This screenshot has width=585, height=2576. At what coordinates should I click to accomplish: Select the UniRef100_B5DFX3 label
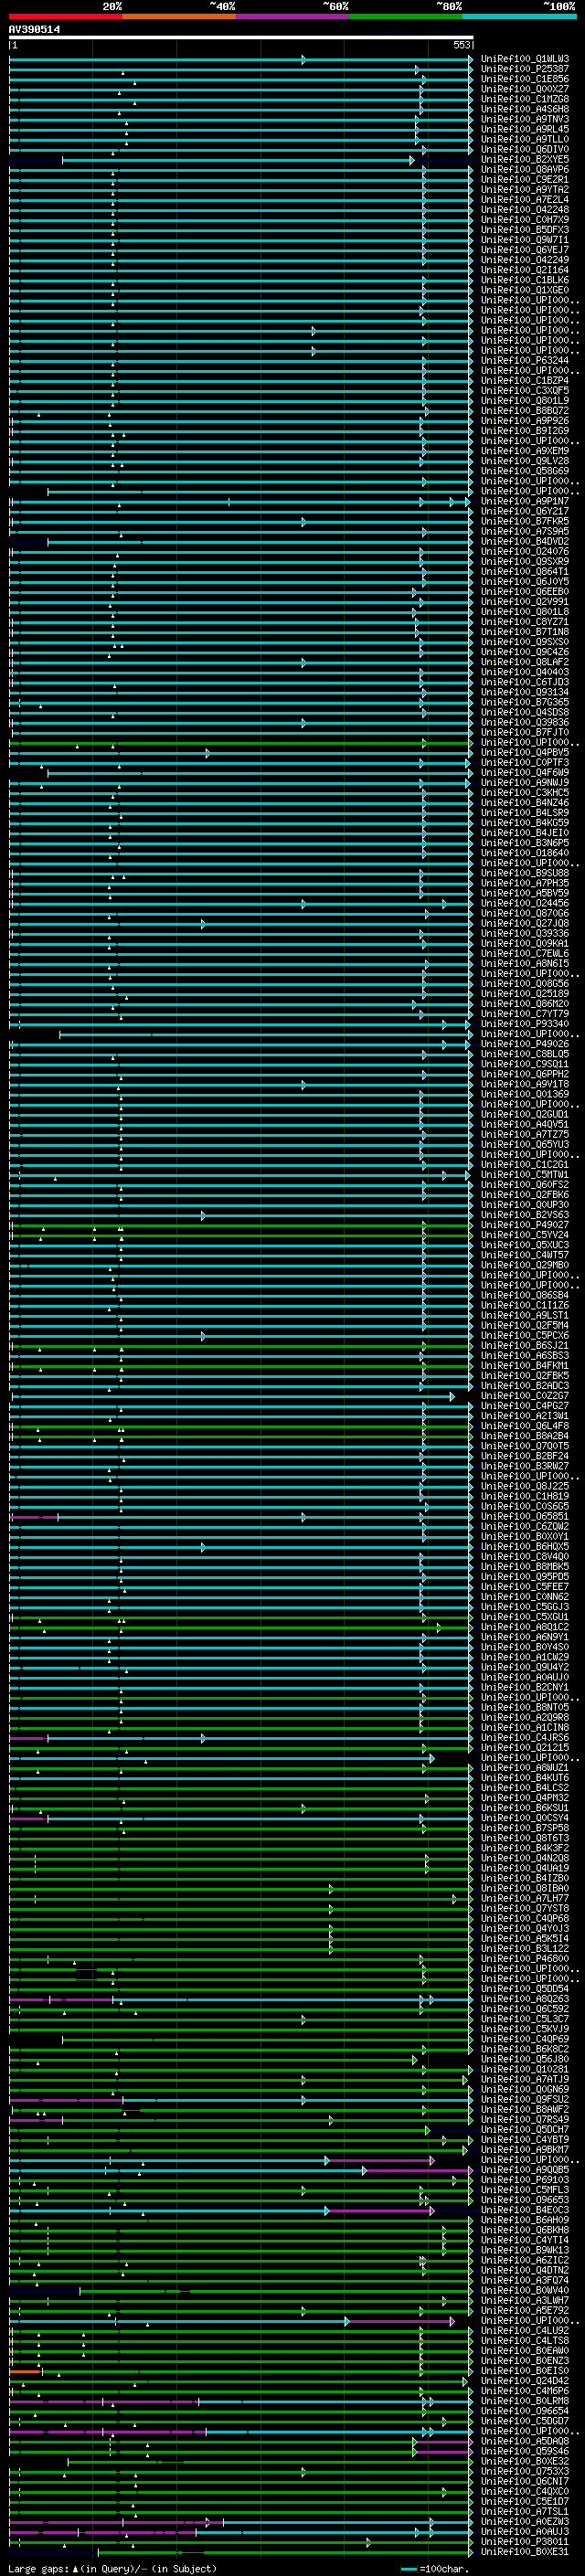coord(525,229)
